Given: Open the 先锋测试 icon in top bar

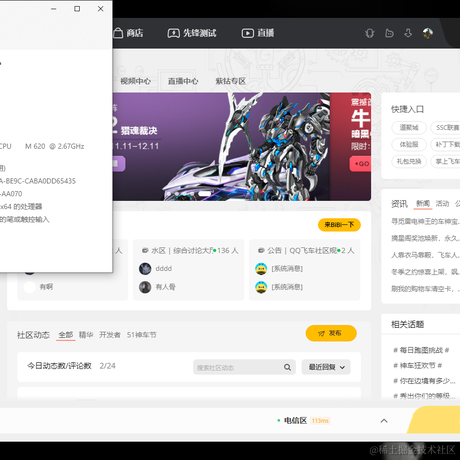Looking at the screenshot, I should pyautogui.click(x=173, y=33).
